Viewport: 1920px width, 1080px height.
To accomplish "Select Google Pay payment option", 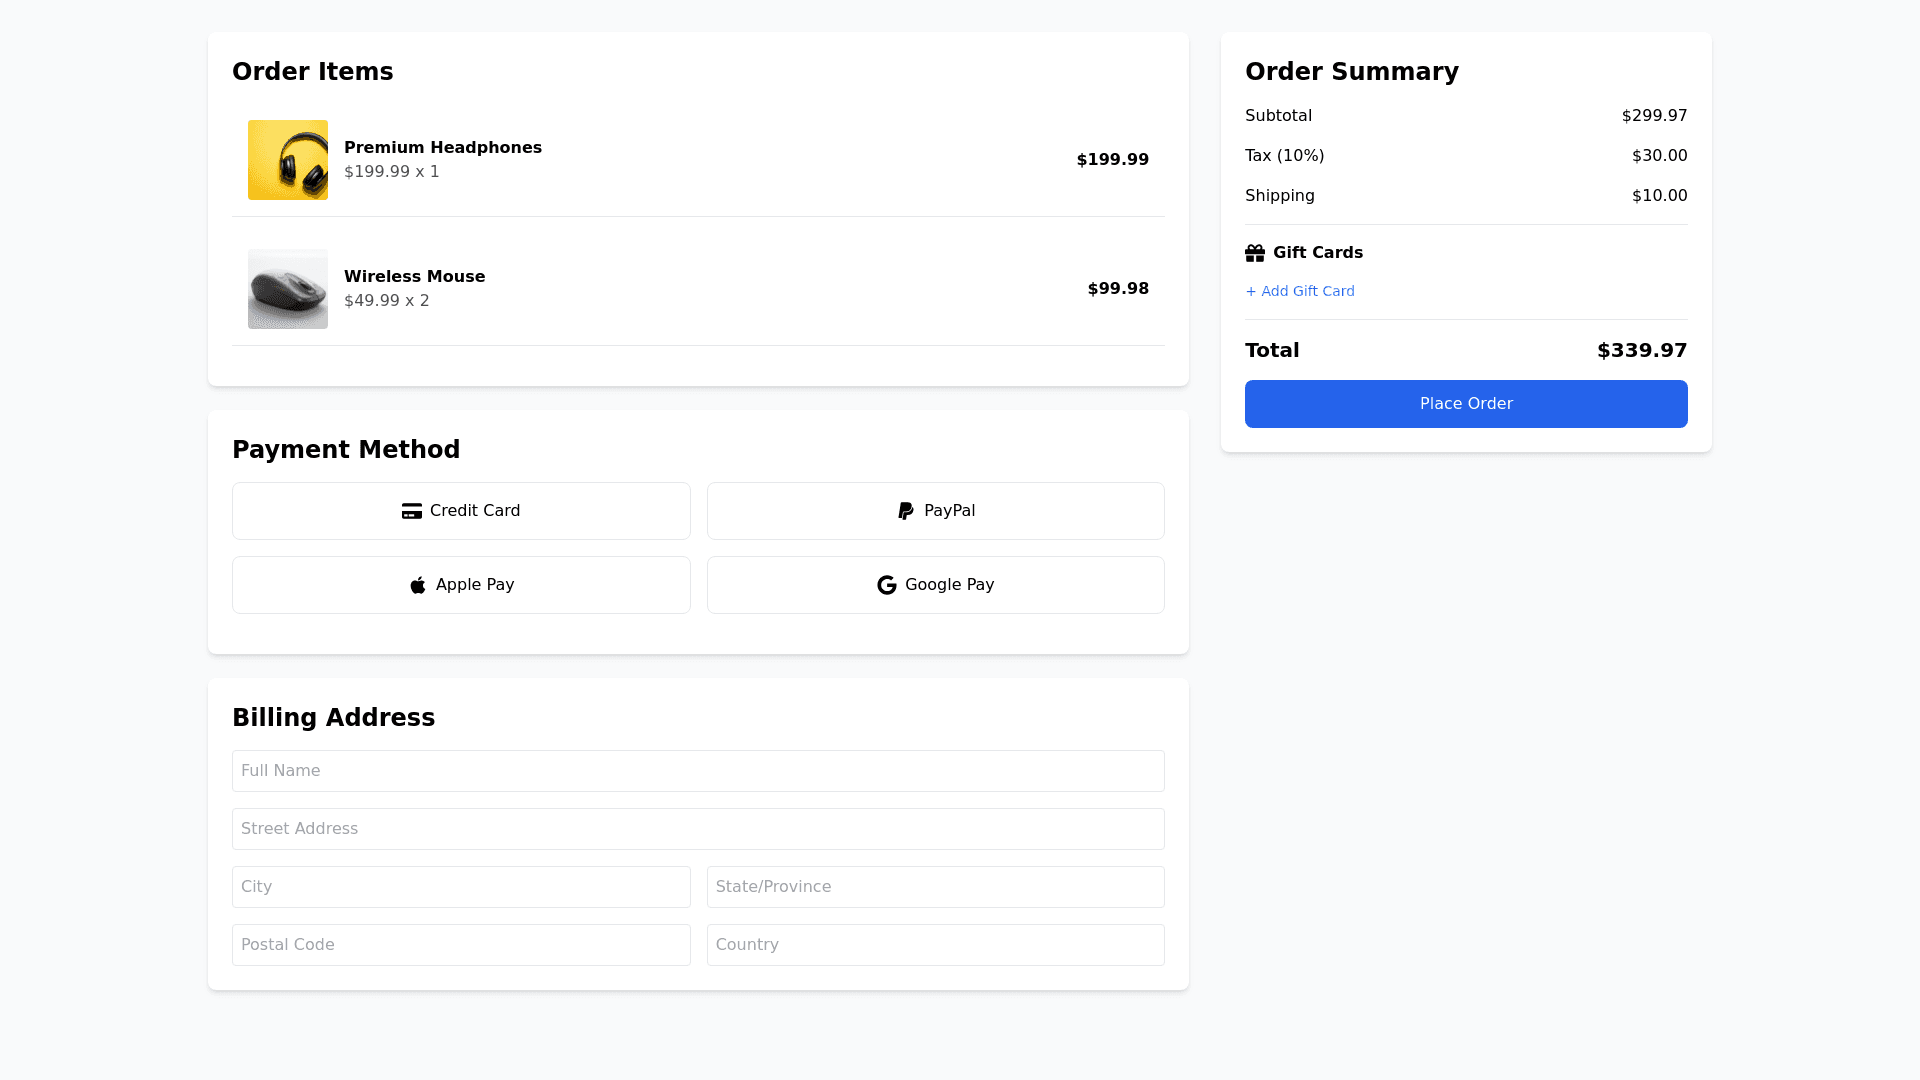I will click(x=935, y=585).
